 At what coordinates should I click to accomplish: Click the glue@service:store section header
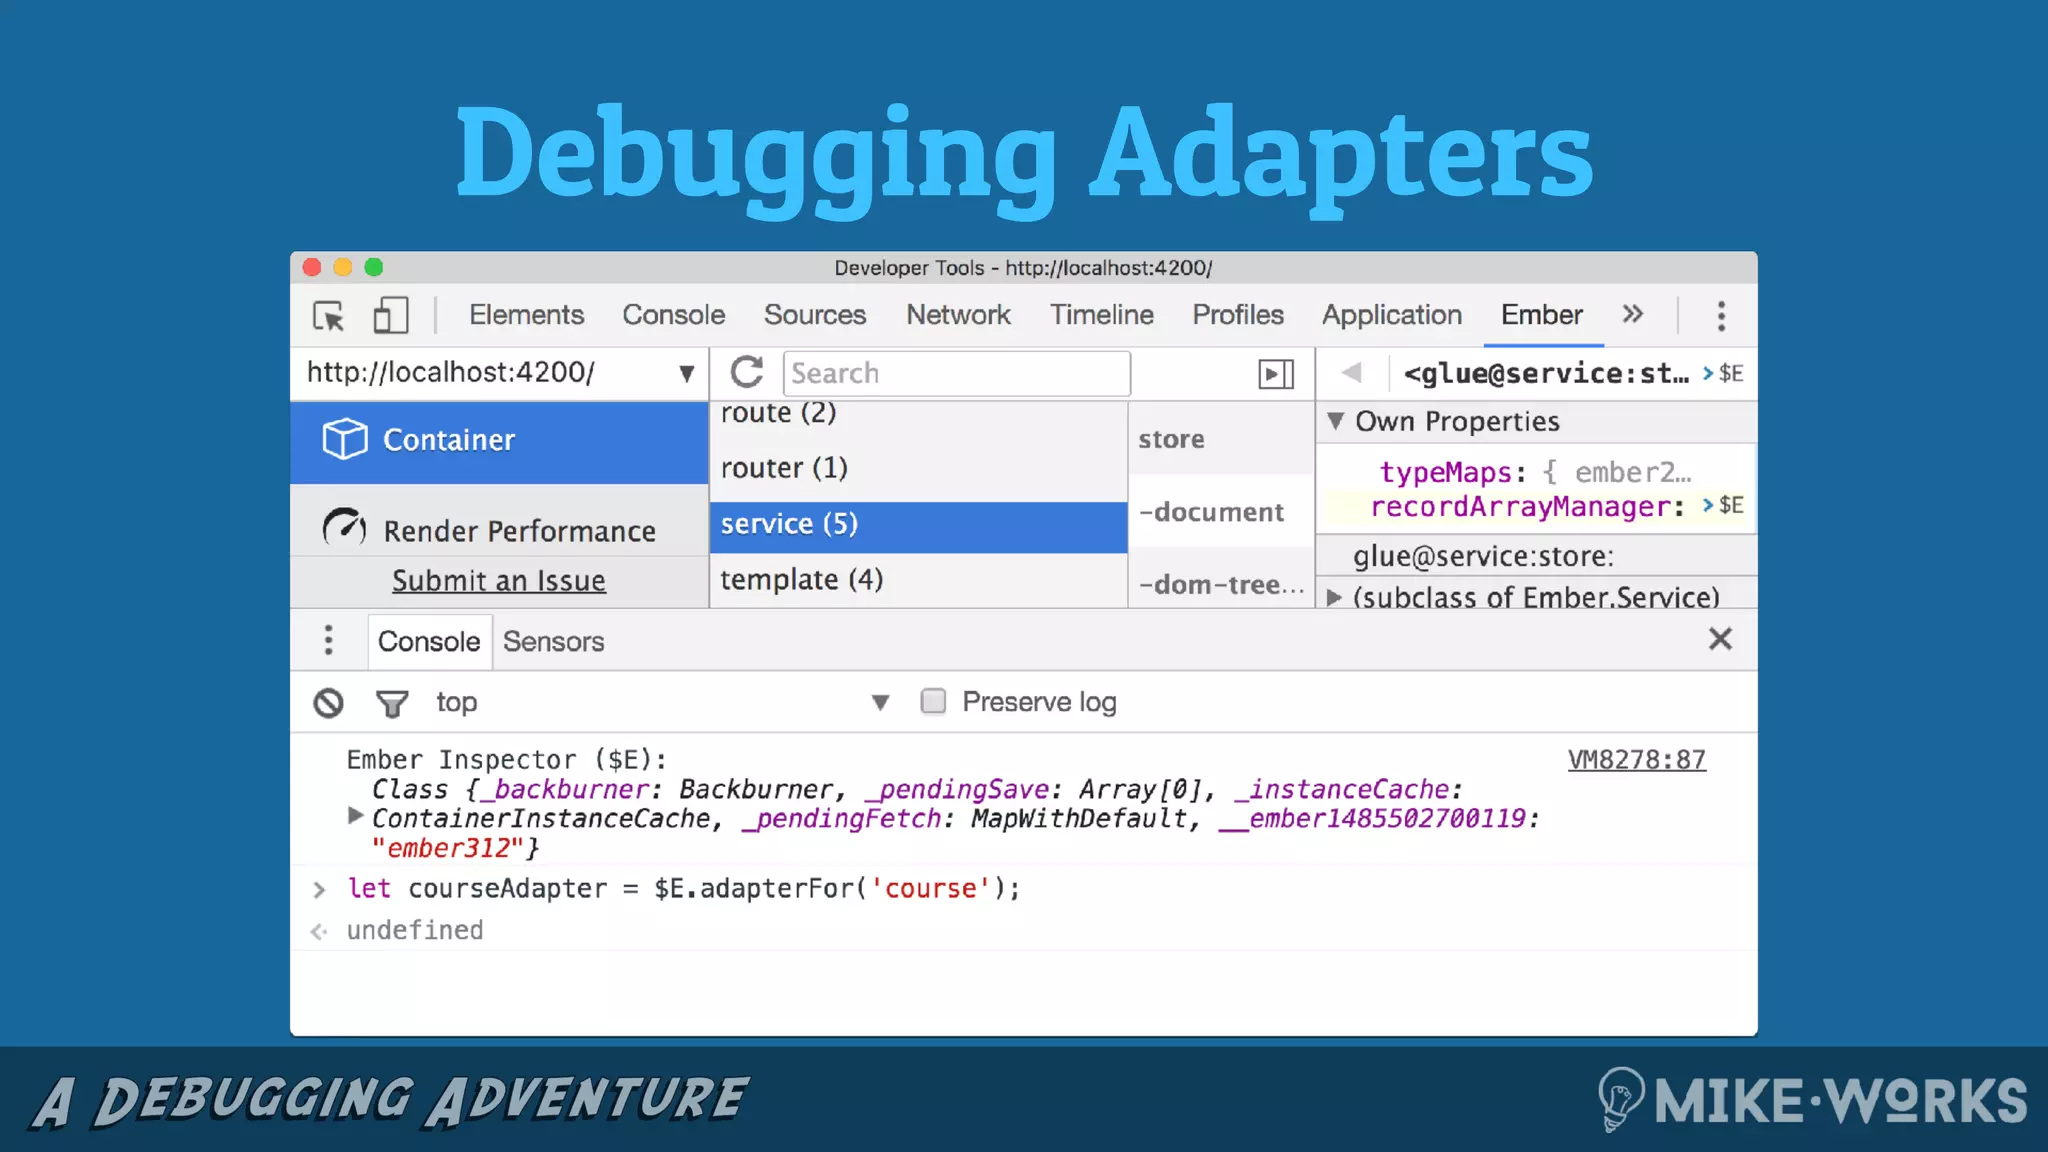coord(1537,556)
